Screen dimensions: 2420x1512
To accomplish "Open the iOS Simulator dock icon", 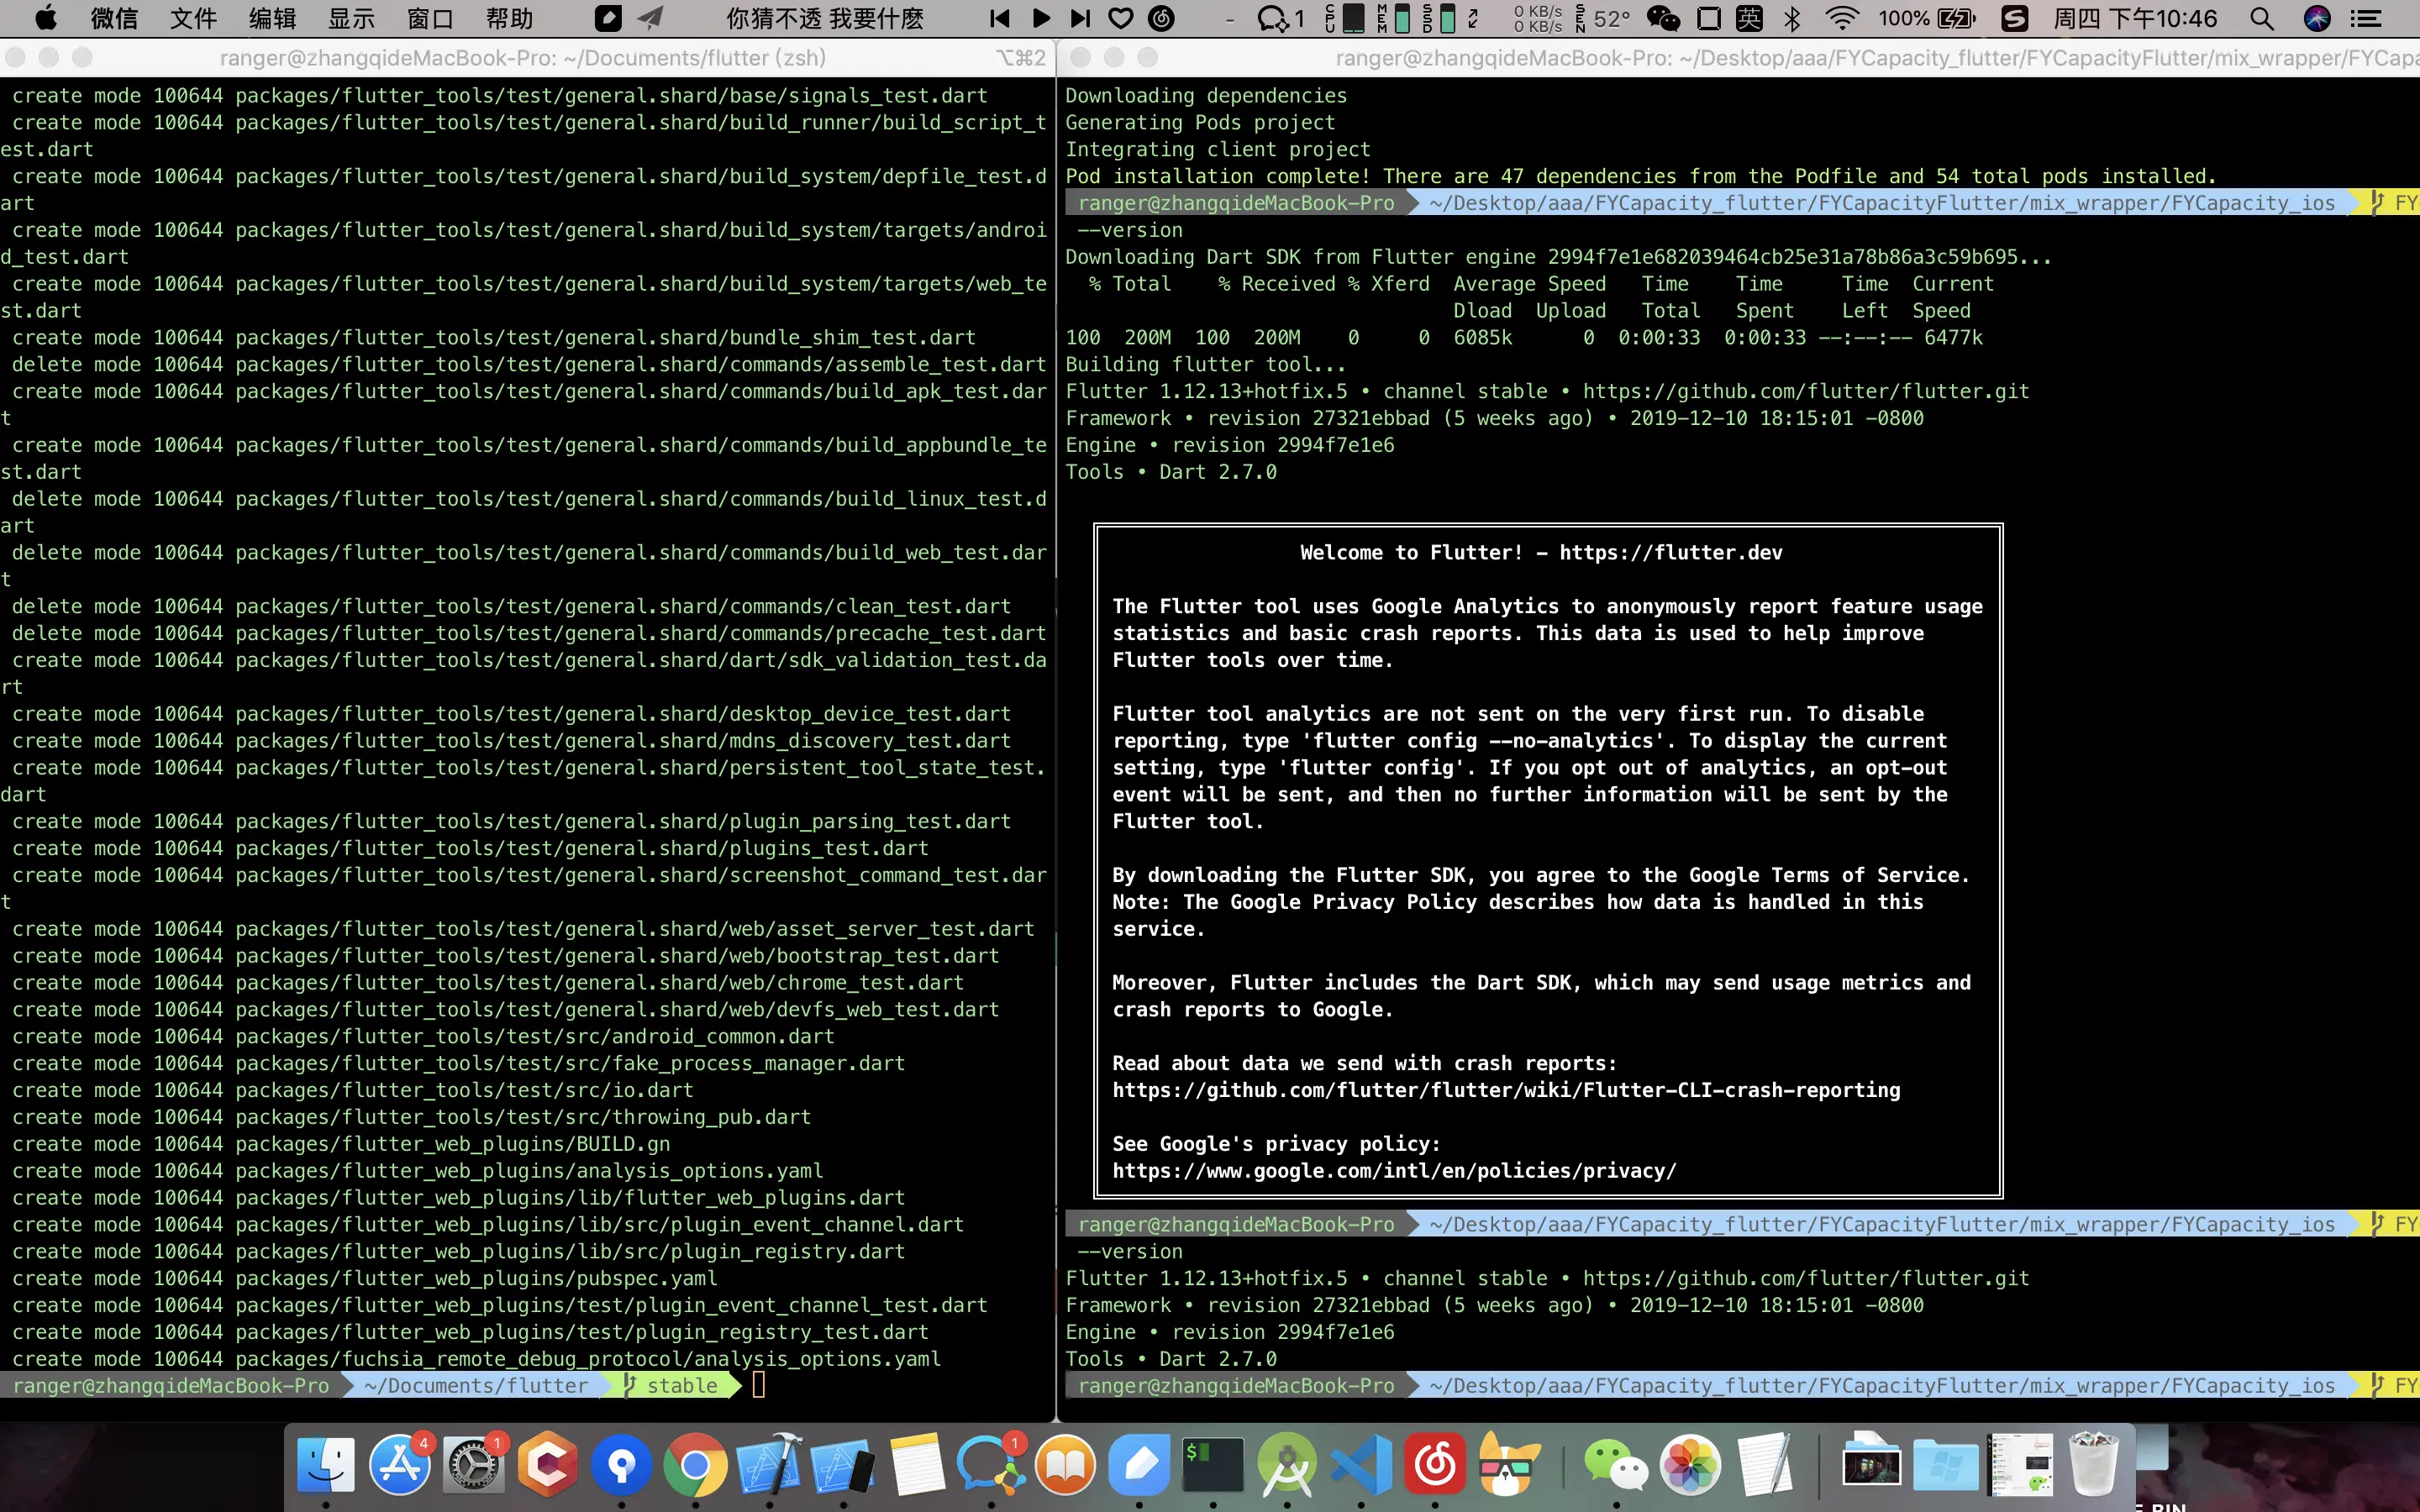I will (843, 1466).
